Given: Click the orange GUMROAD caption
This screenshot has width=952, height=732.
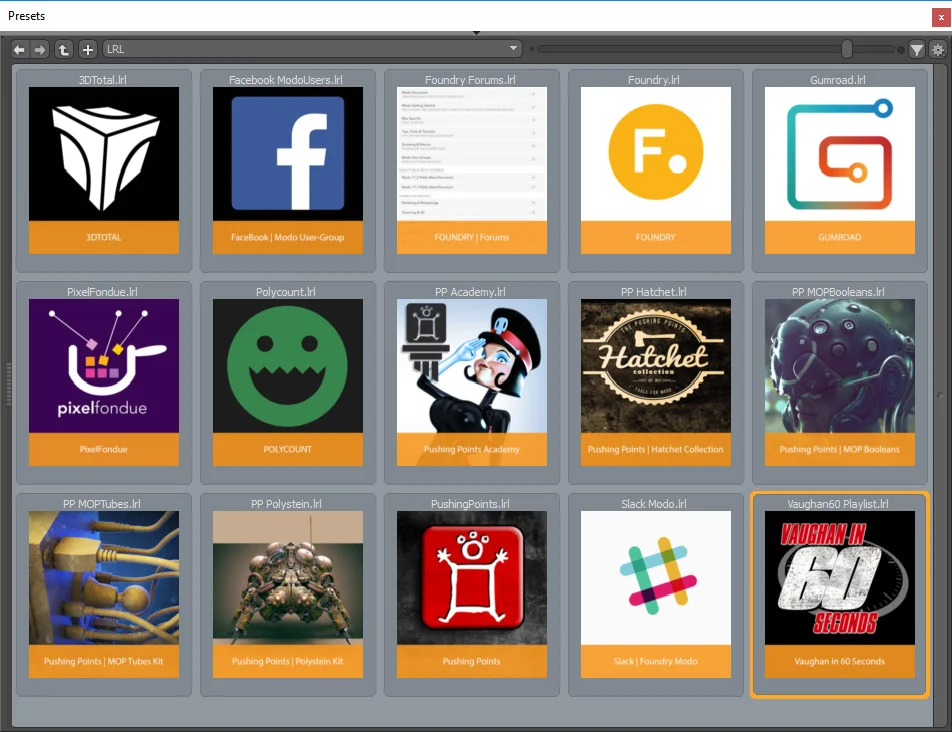Looking at the screenshot, I should click(x=840, y=237).
